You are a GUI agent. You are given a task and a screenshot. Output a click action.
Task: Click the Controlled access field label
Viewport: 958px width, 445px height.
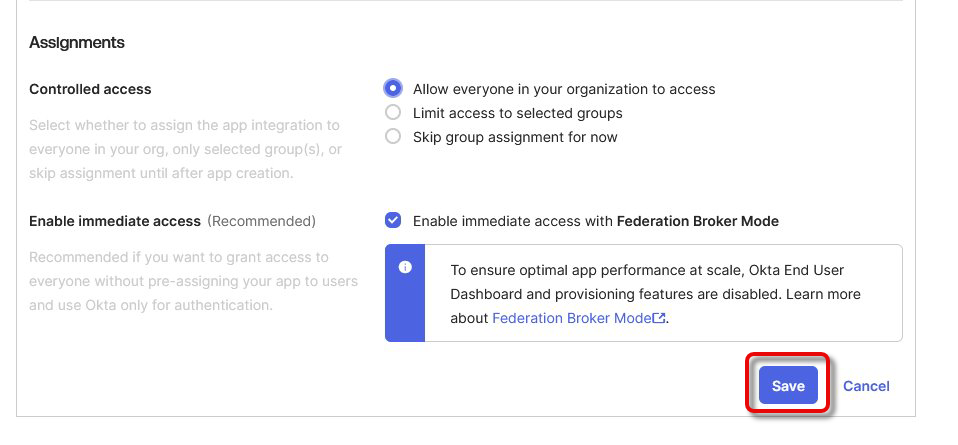(x=90, y=89)
